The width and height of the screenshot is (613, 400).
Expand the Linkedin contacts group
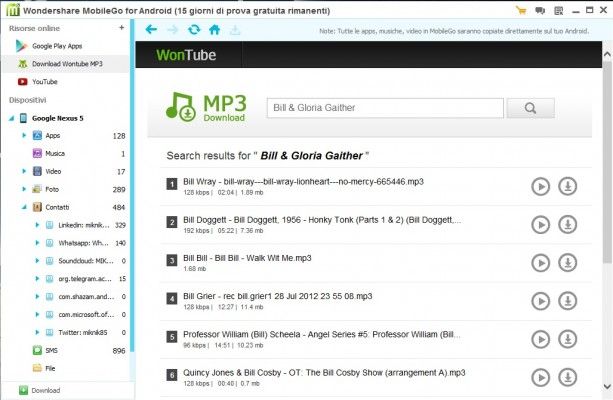tap(37, 225)
